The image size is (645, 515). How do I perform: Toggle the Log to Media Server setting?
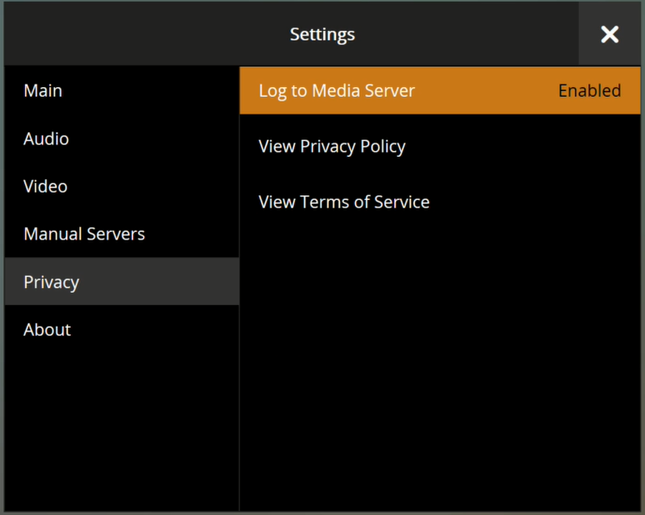coord(440,91)
